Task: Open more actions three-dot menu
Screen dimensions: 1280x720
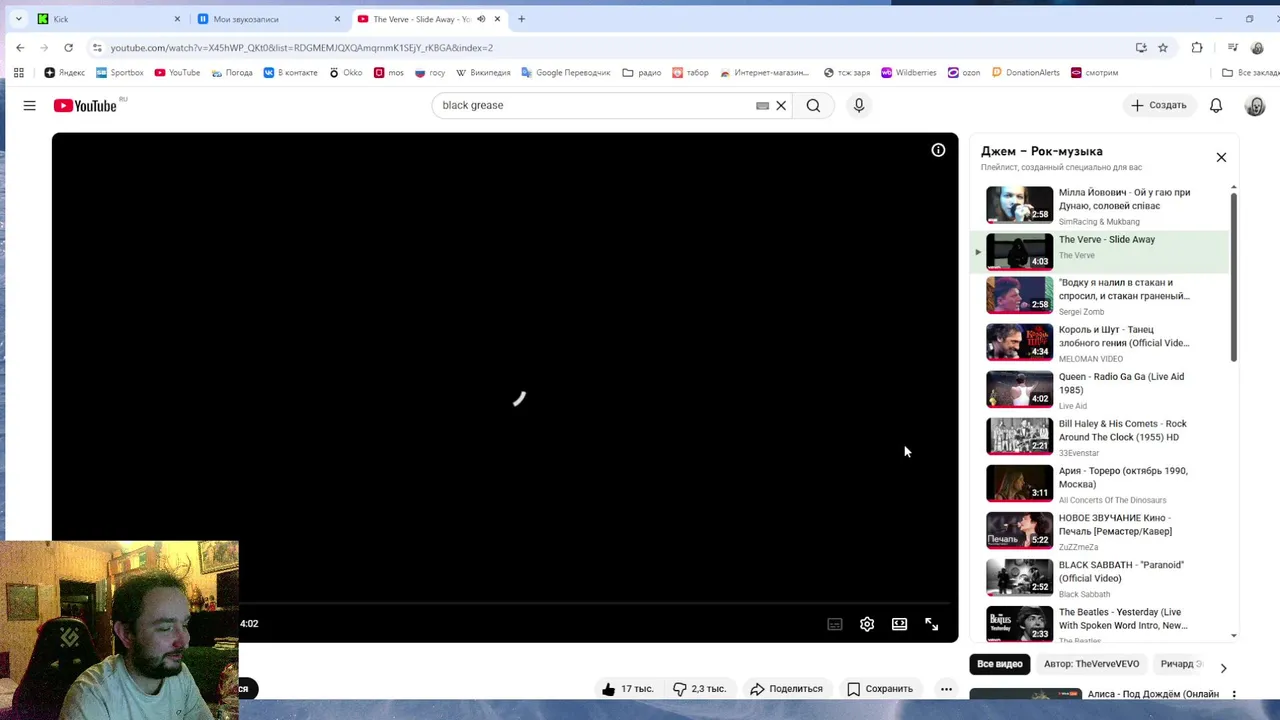Action: point(946,688)
